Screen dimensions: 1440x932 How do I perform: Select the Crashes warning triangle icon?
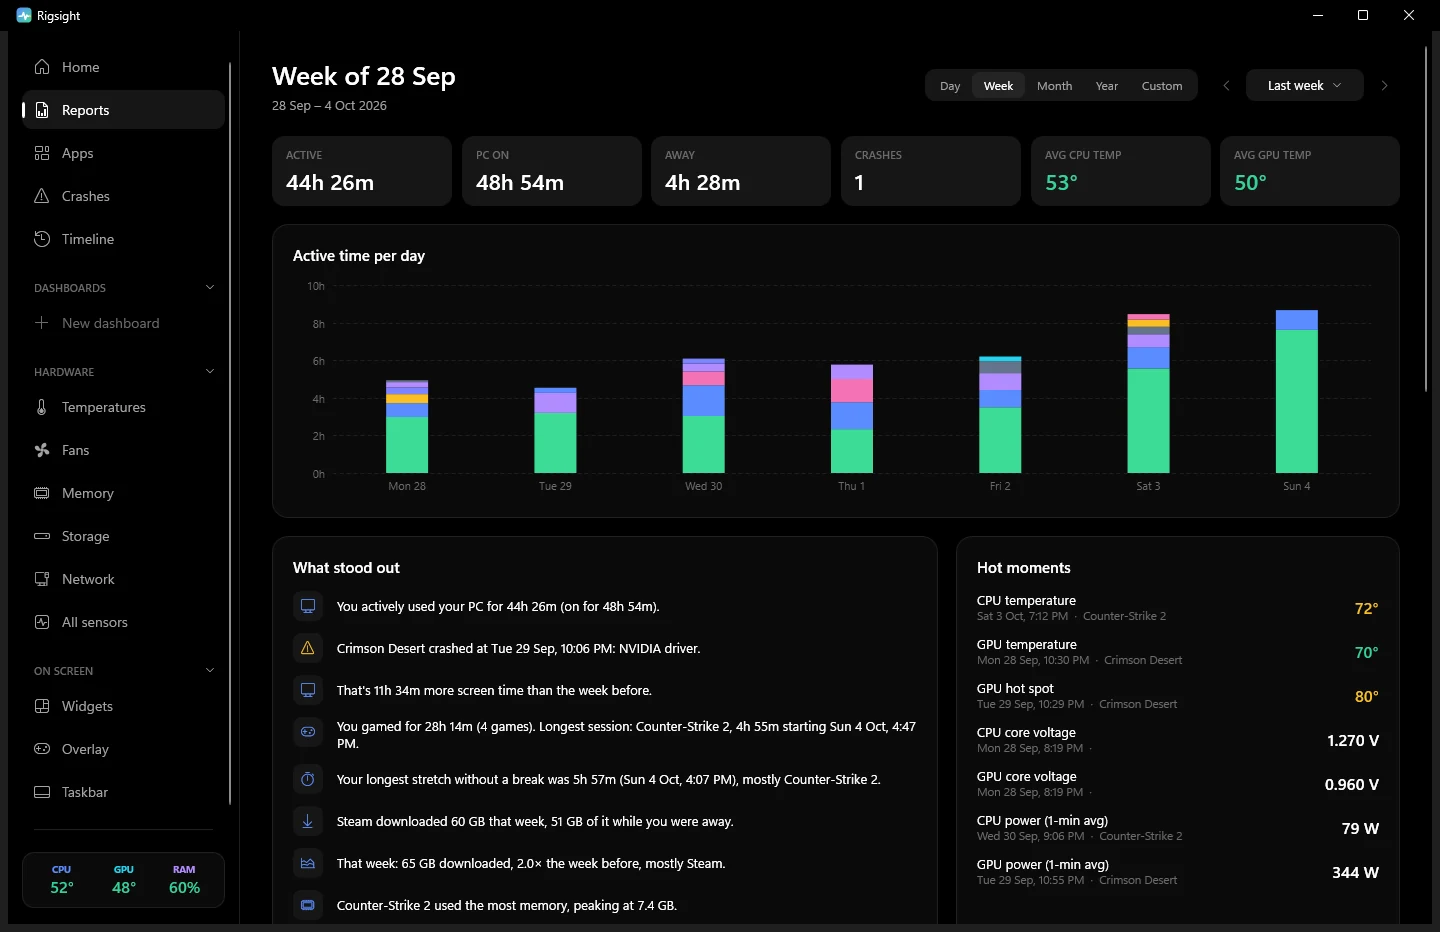(x=42, y=196)
